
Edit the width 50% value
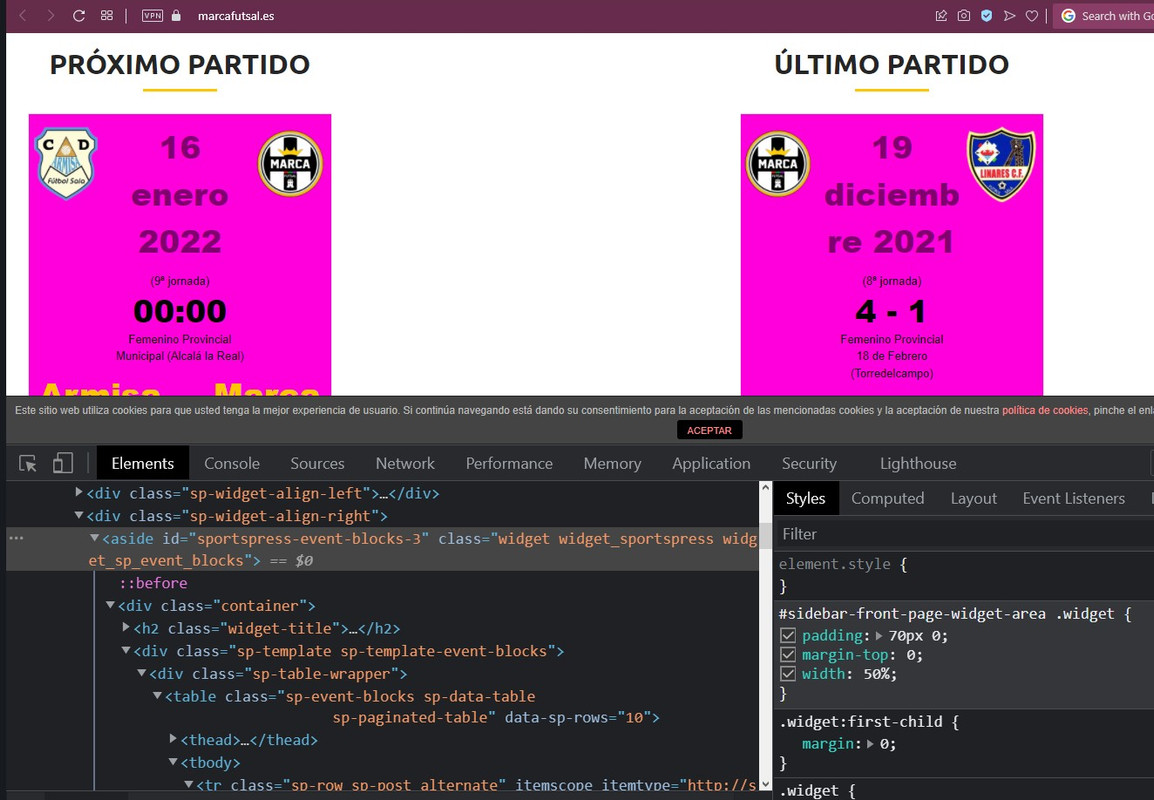tap(879, 673)
